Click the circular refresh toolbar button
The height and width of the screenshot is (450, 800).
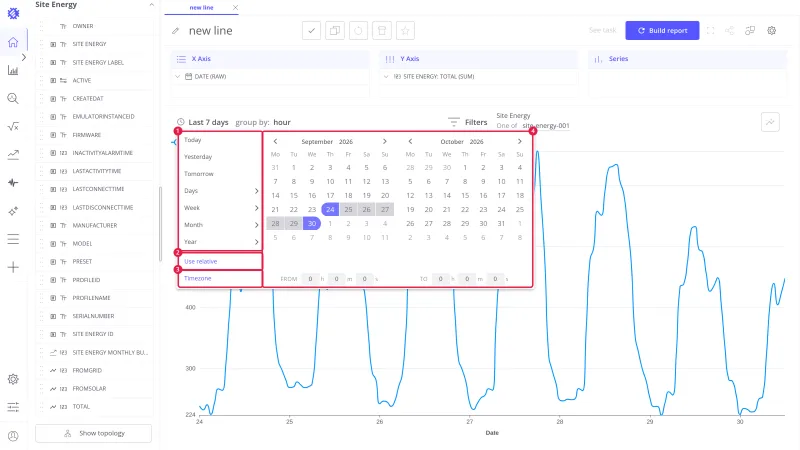point(358,31)
